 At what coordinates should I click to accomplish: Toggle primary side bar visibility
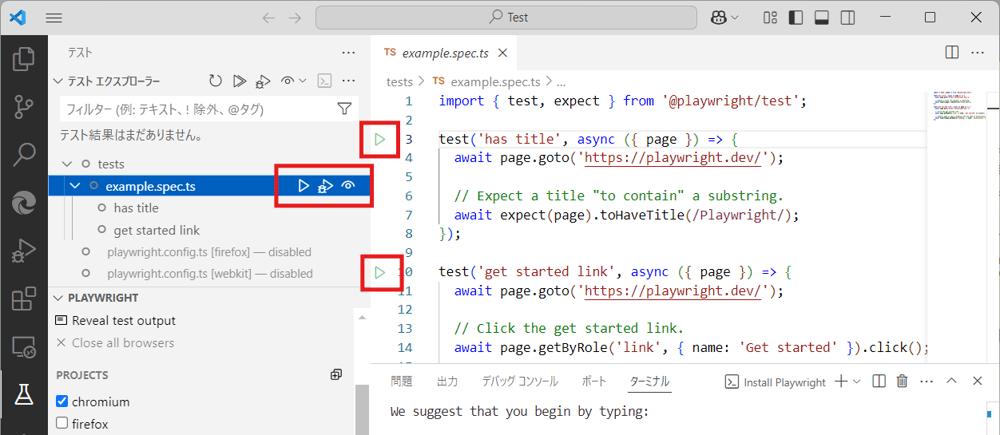click(x=795, y=18)
